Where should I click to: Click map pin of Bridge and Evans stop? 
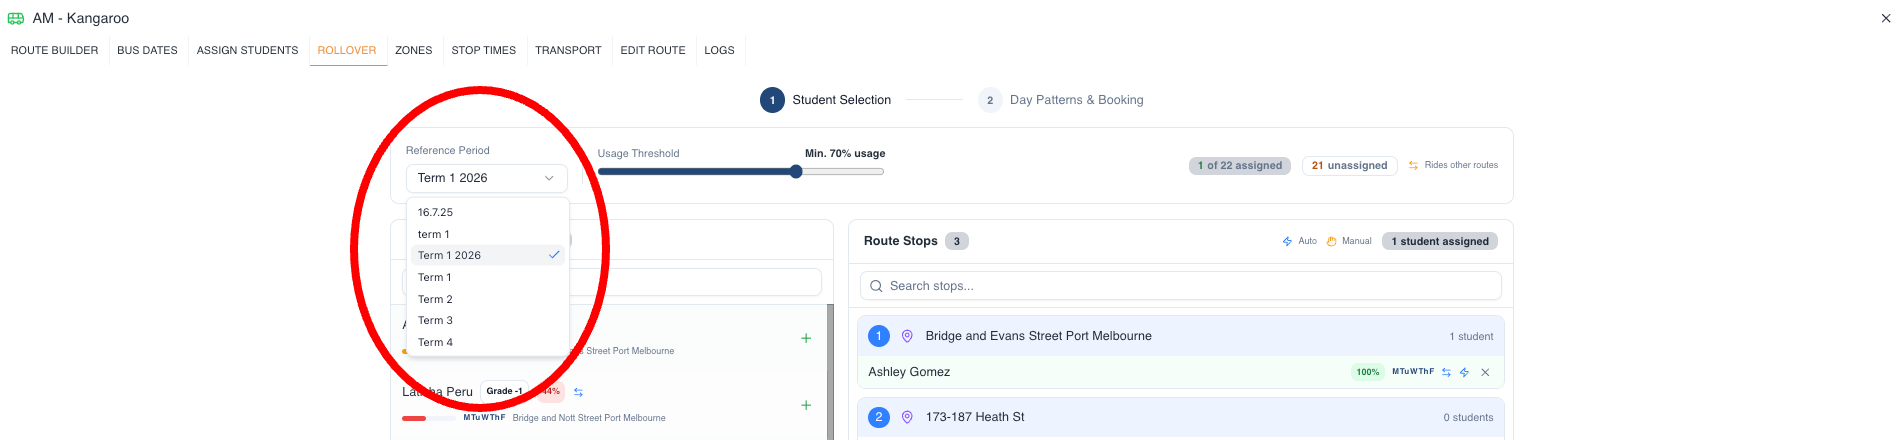point(907,336)
